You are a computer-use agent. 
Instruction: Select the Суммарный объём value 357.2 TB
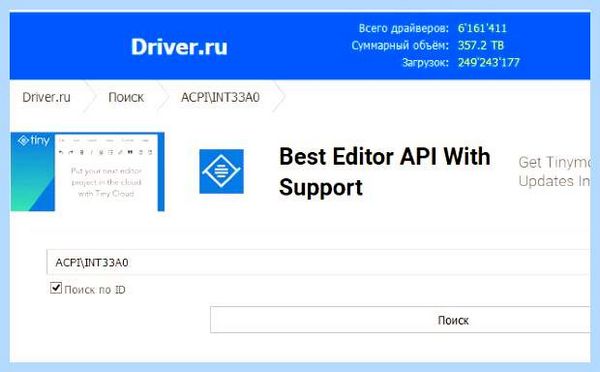pos(481,45)
